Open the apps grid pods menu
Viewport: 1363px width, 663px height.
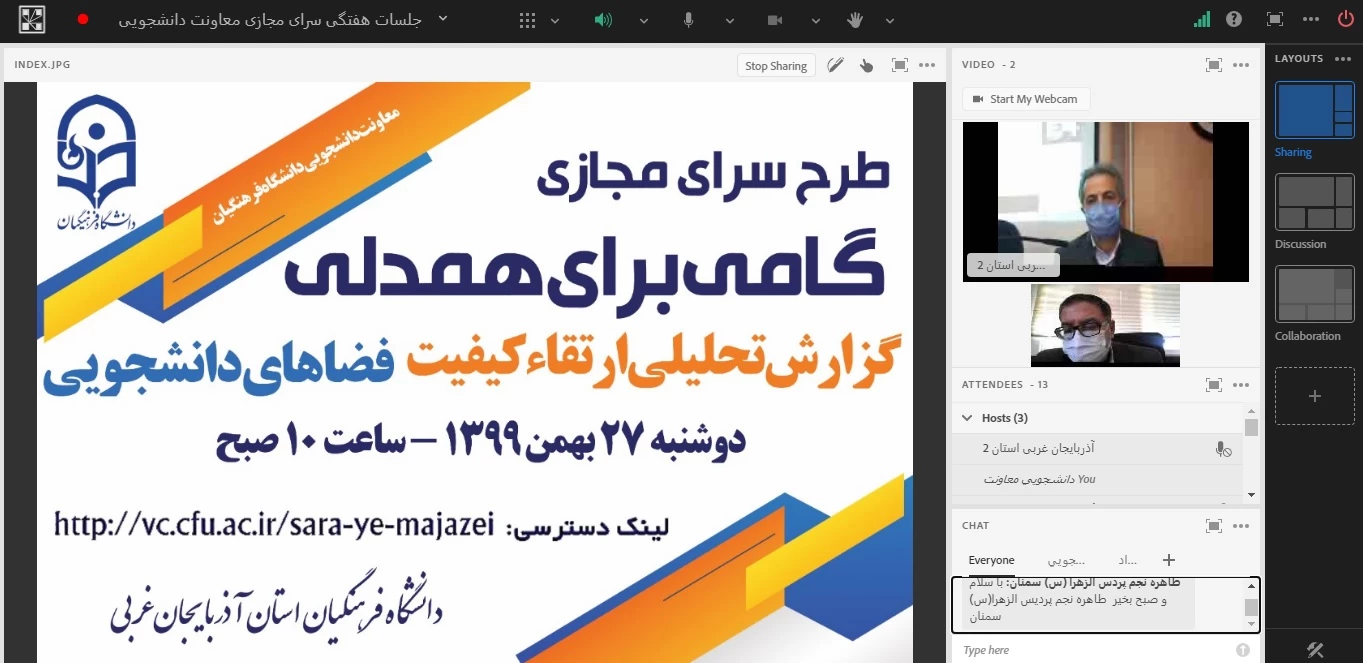[527, 20]
